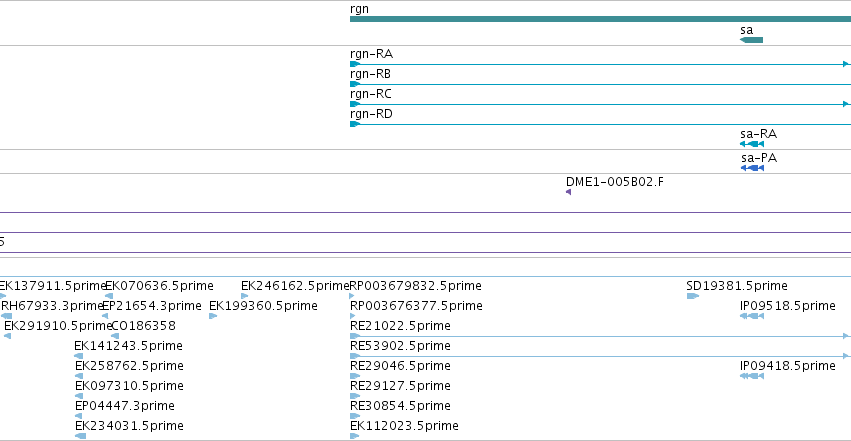Click the rgn gene bar
The height and width of the screenshot is (441, 851).
click(x=600, y=19)
